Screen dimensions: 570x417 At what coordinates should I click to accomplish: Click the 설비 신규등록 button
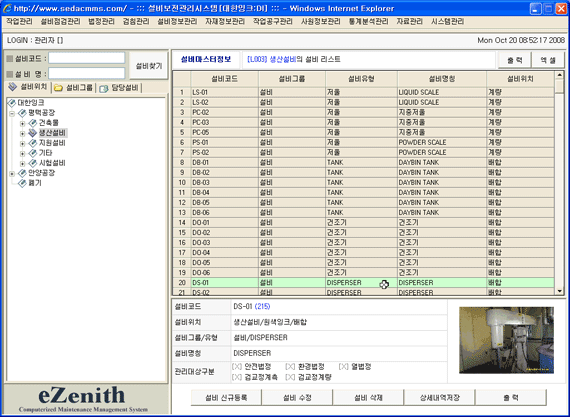click(x=226, y=398)
